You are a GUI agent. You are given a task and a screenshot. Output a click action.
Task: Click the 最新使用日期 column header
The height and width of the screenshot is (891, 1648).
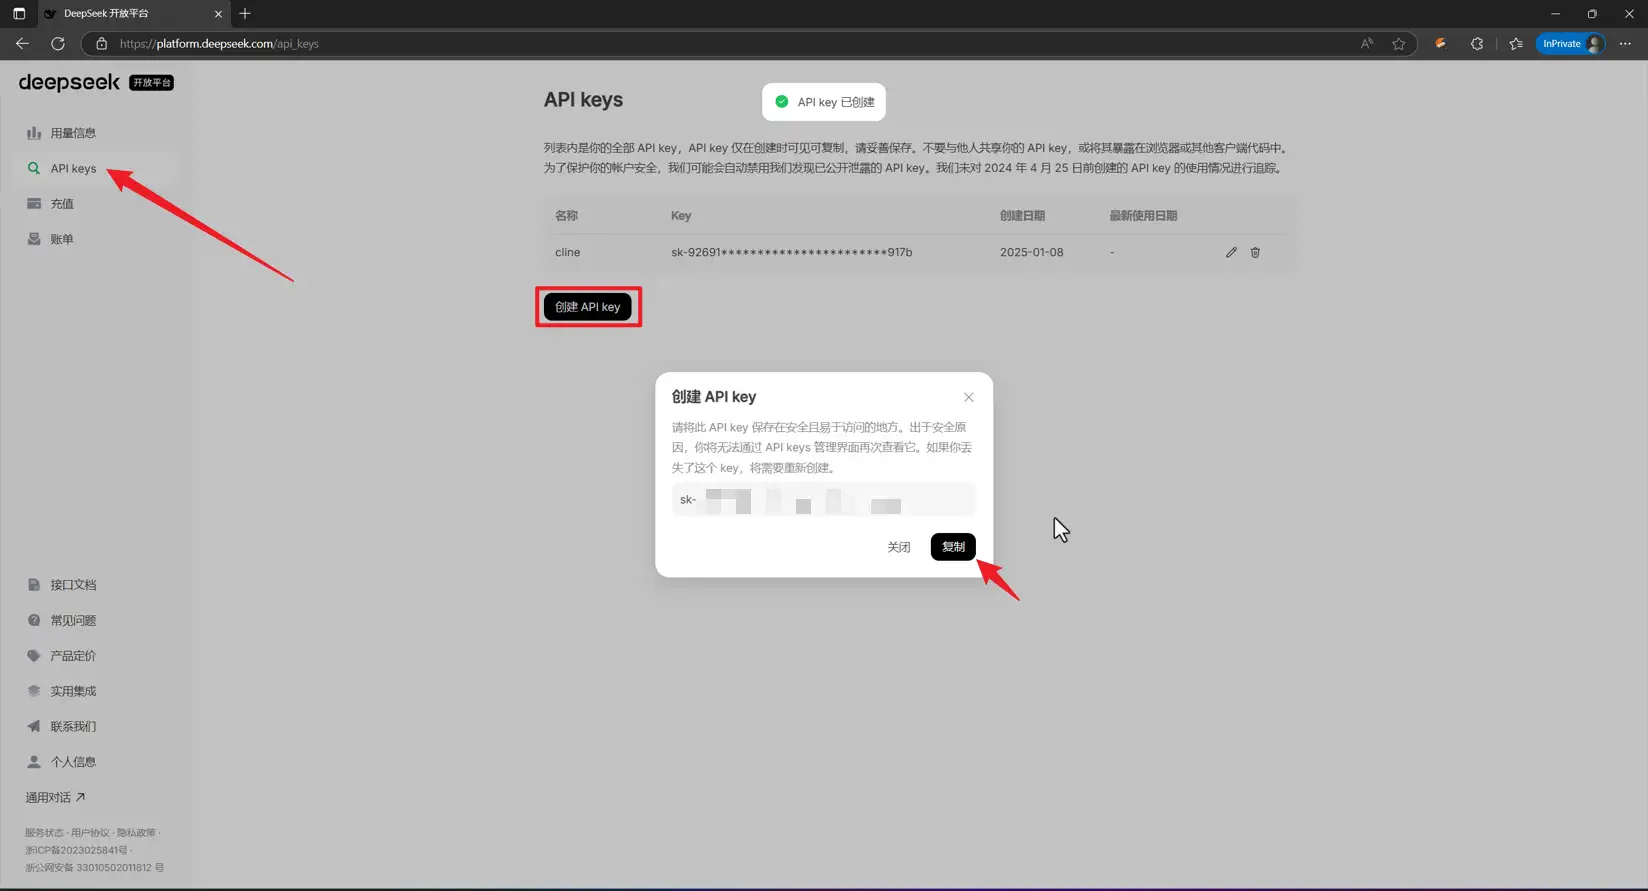point(1143,216)
